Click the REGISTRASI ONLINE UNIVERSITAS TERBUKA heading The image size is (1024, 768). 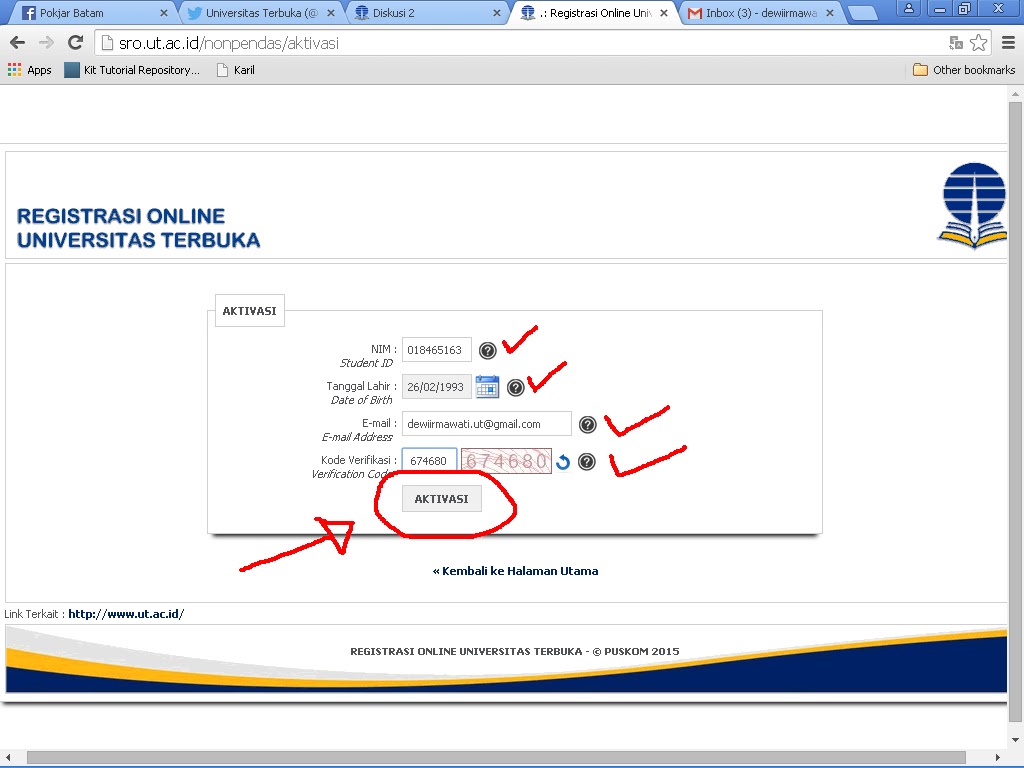138,228
